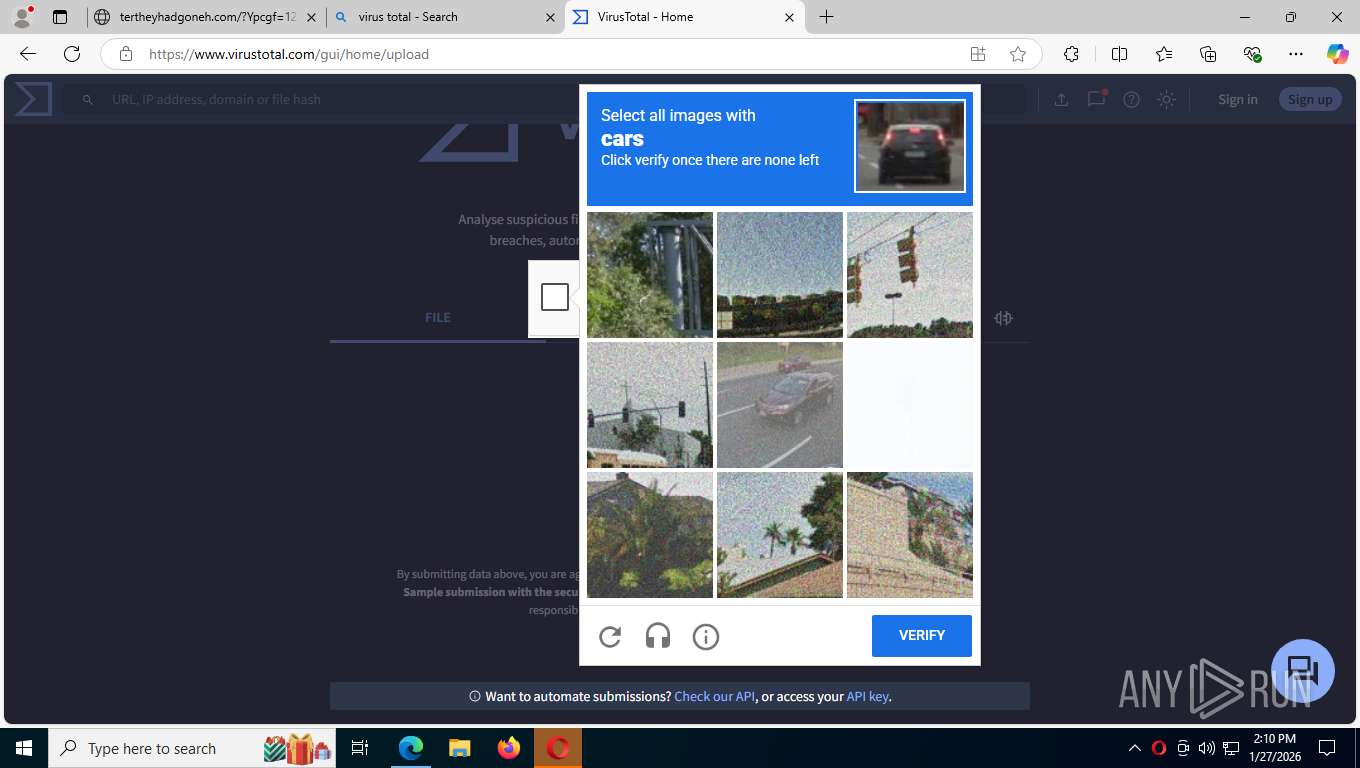Open the Check our API link
Viewport: 1360px width, 768px height.
[715, 696]
